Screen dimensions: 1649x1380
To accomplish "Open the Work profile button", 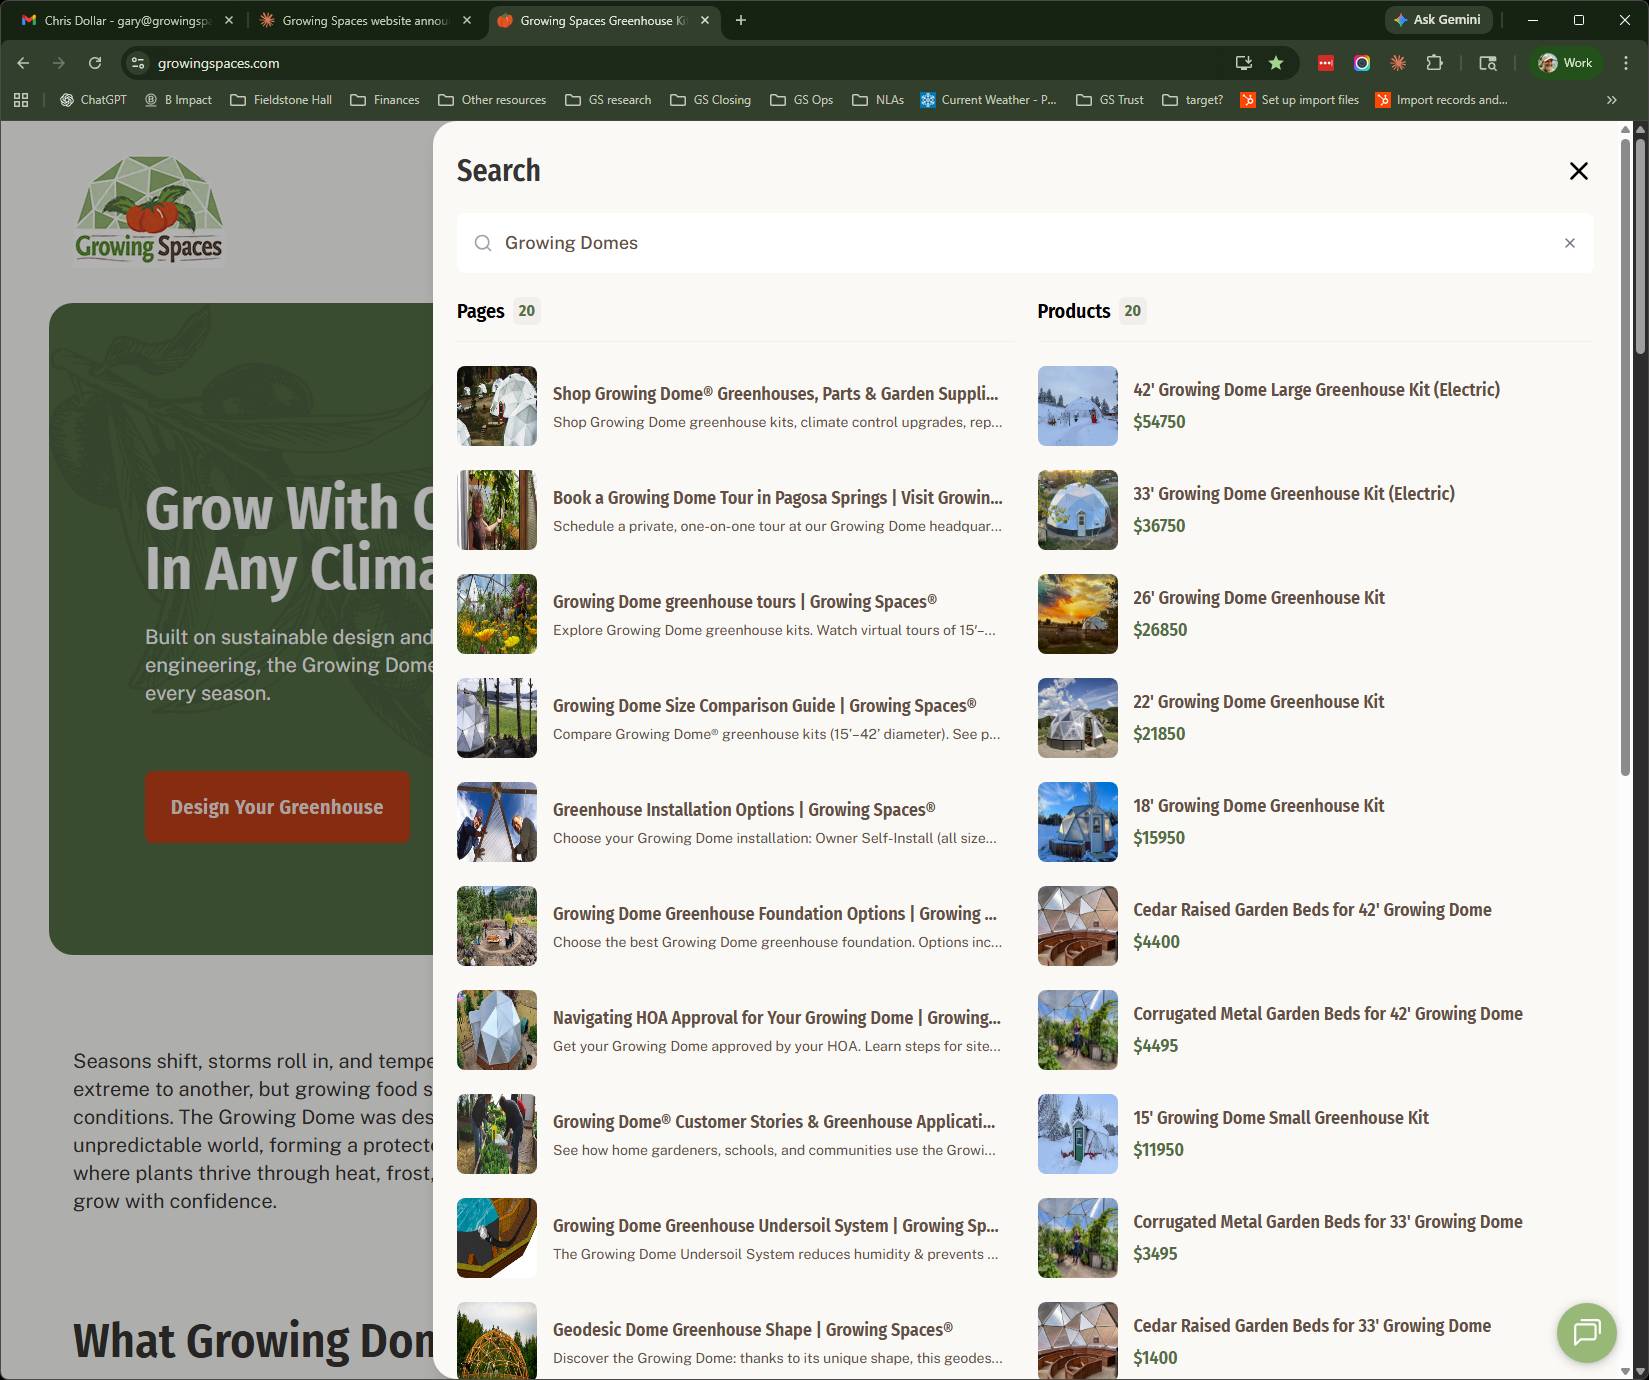I will point(1565,63).
